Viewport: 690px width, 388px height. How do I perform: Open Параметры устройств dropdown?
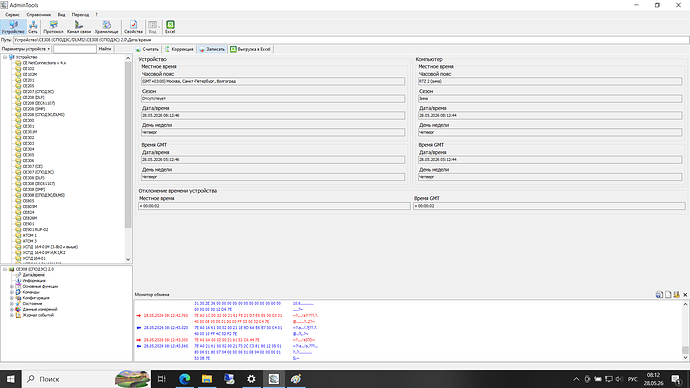click(26, 49)
